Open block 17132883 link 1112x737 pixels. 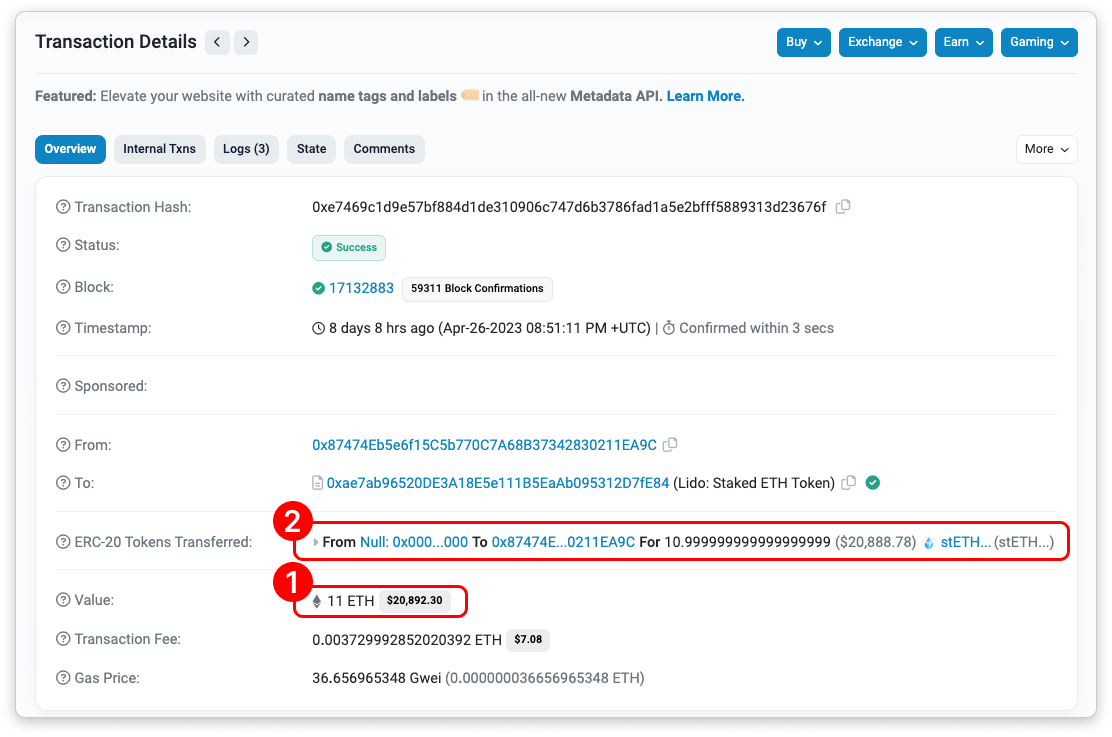(x=361, y=288)
